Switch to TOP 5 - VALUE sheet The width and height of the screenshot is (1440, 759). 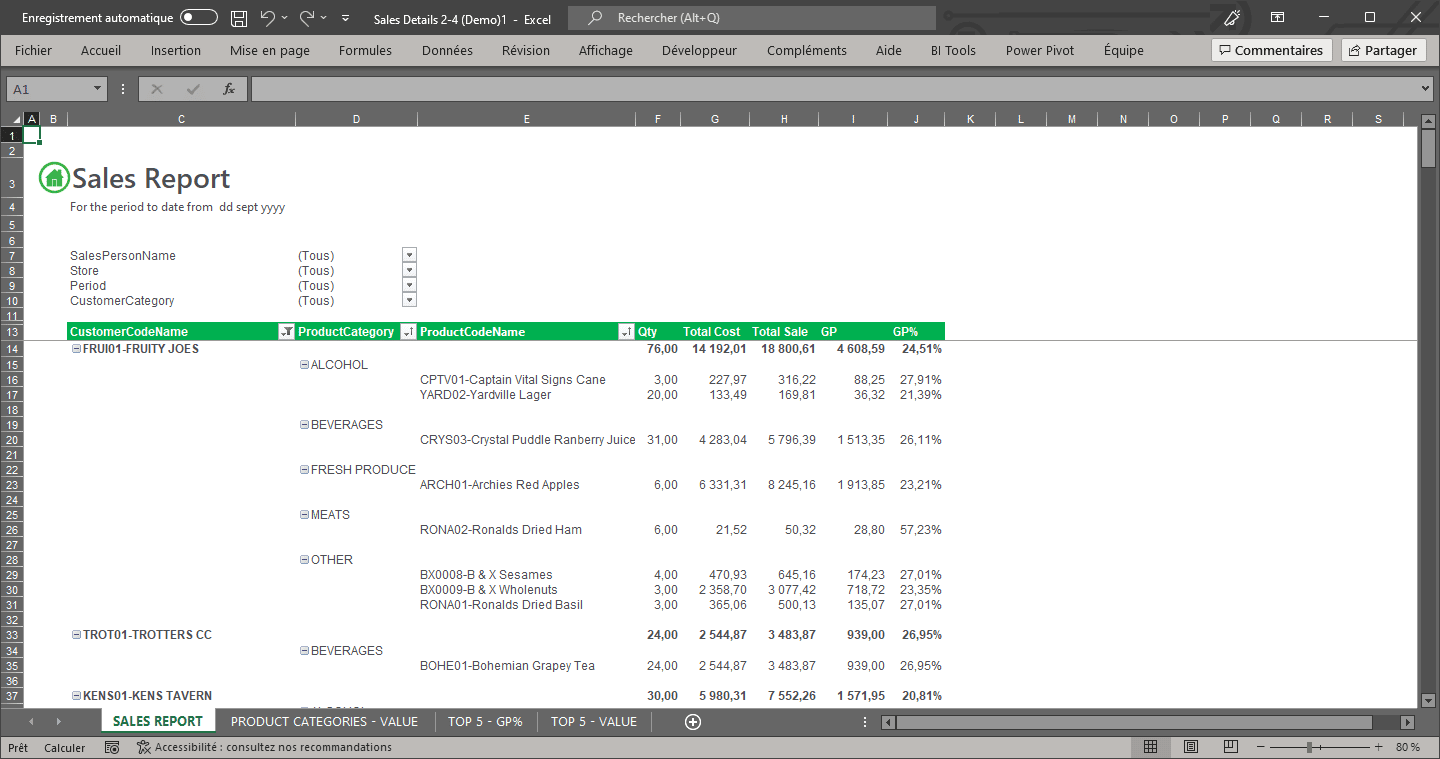(x=594, y=722)
